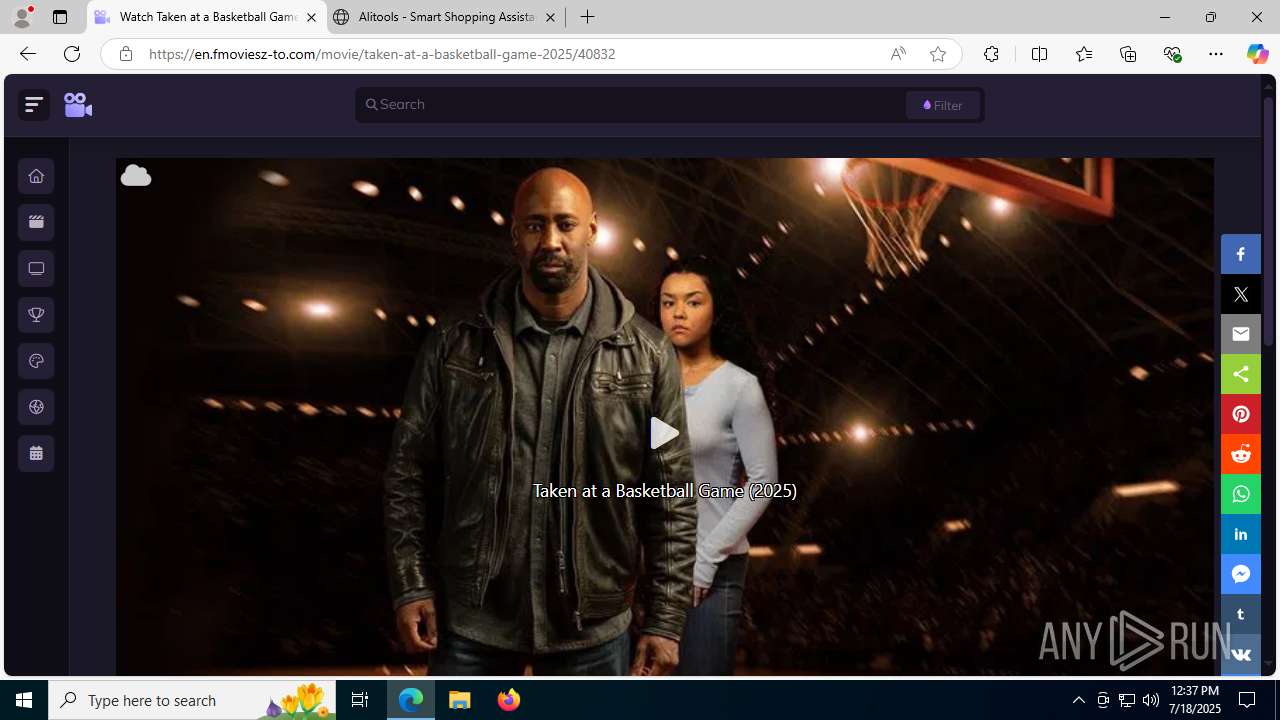Open the Movies clapperboard sidebar icon
Viewport: 1280px width, 720px height.
(x=36, y=222)
